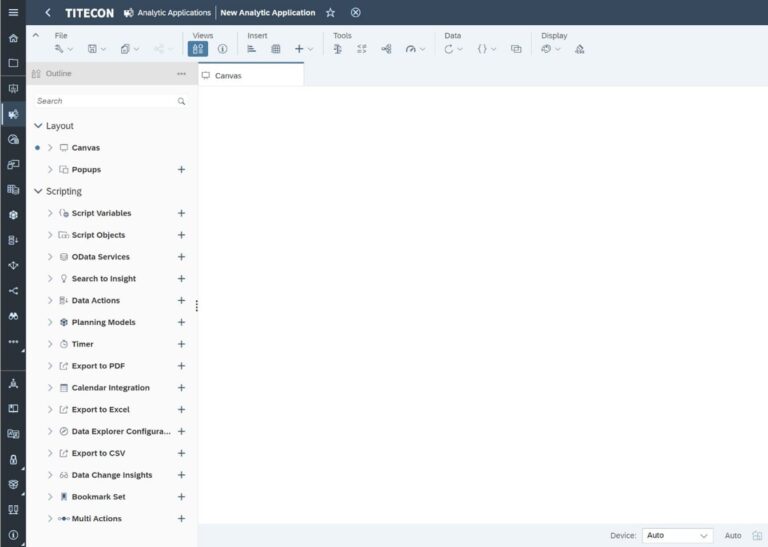Open the Home icon in sidebar

click(13, 38)
